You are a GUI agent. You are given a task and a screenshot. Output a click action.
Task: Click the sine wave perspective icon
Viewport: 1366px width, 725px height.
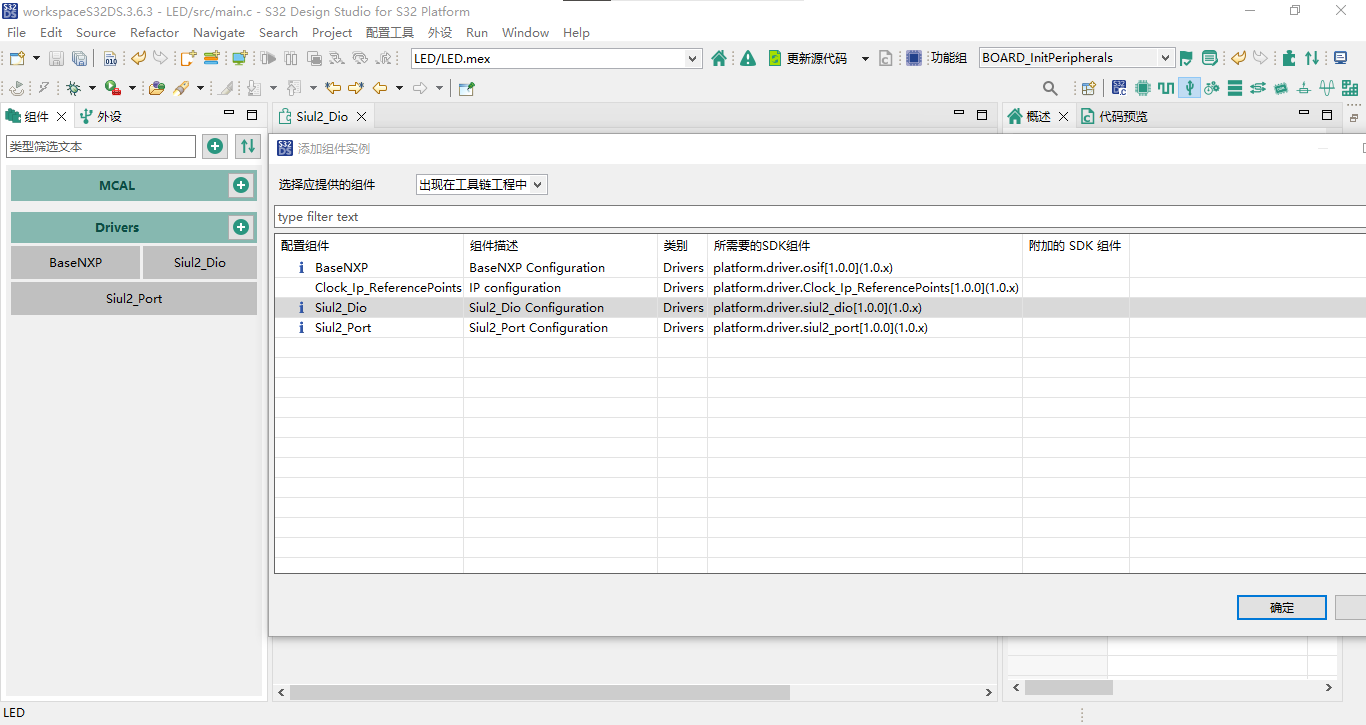point(1326,88)
